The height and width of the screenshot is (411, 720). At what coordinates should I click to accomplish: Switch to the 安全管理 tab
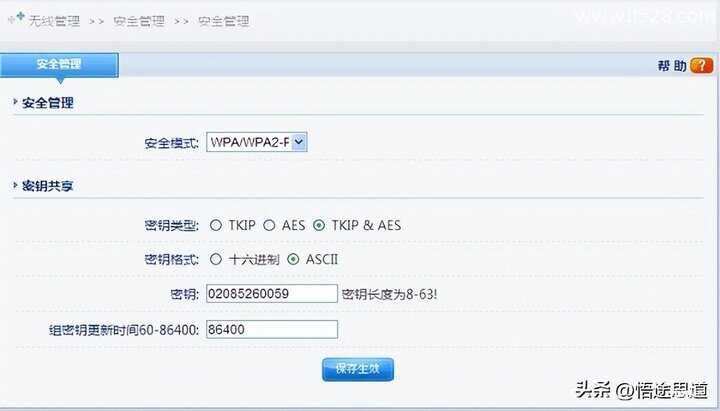tap(59, 65)
